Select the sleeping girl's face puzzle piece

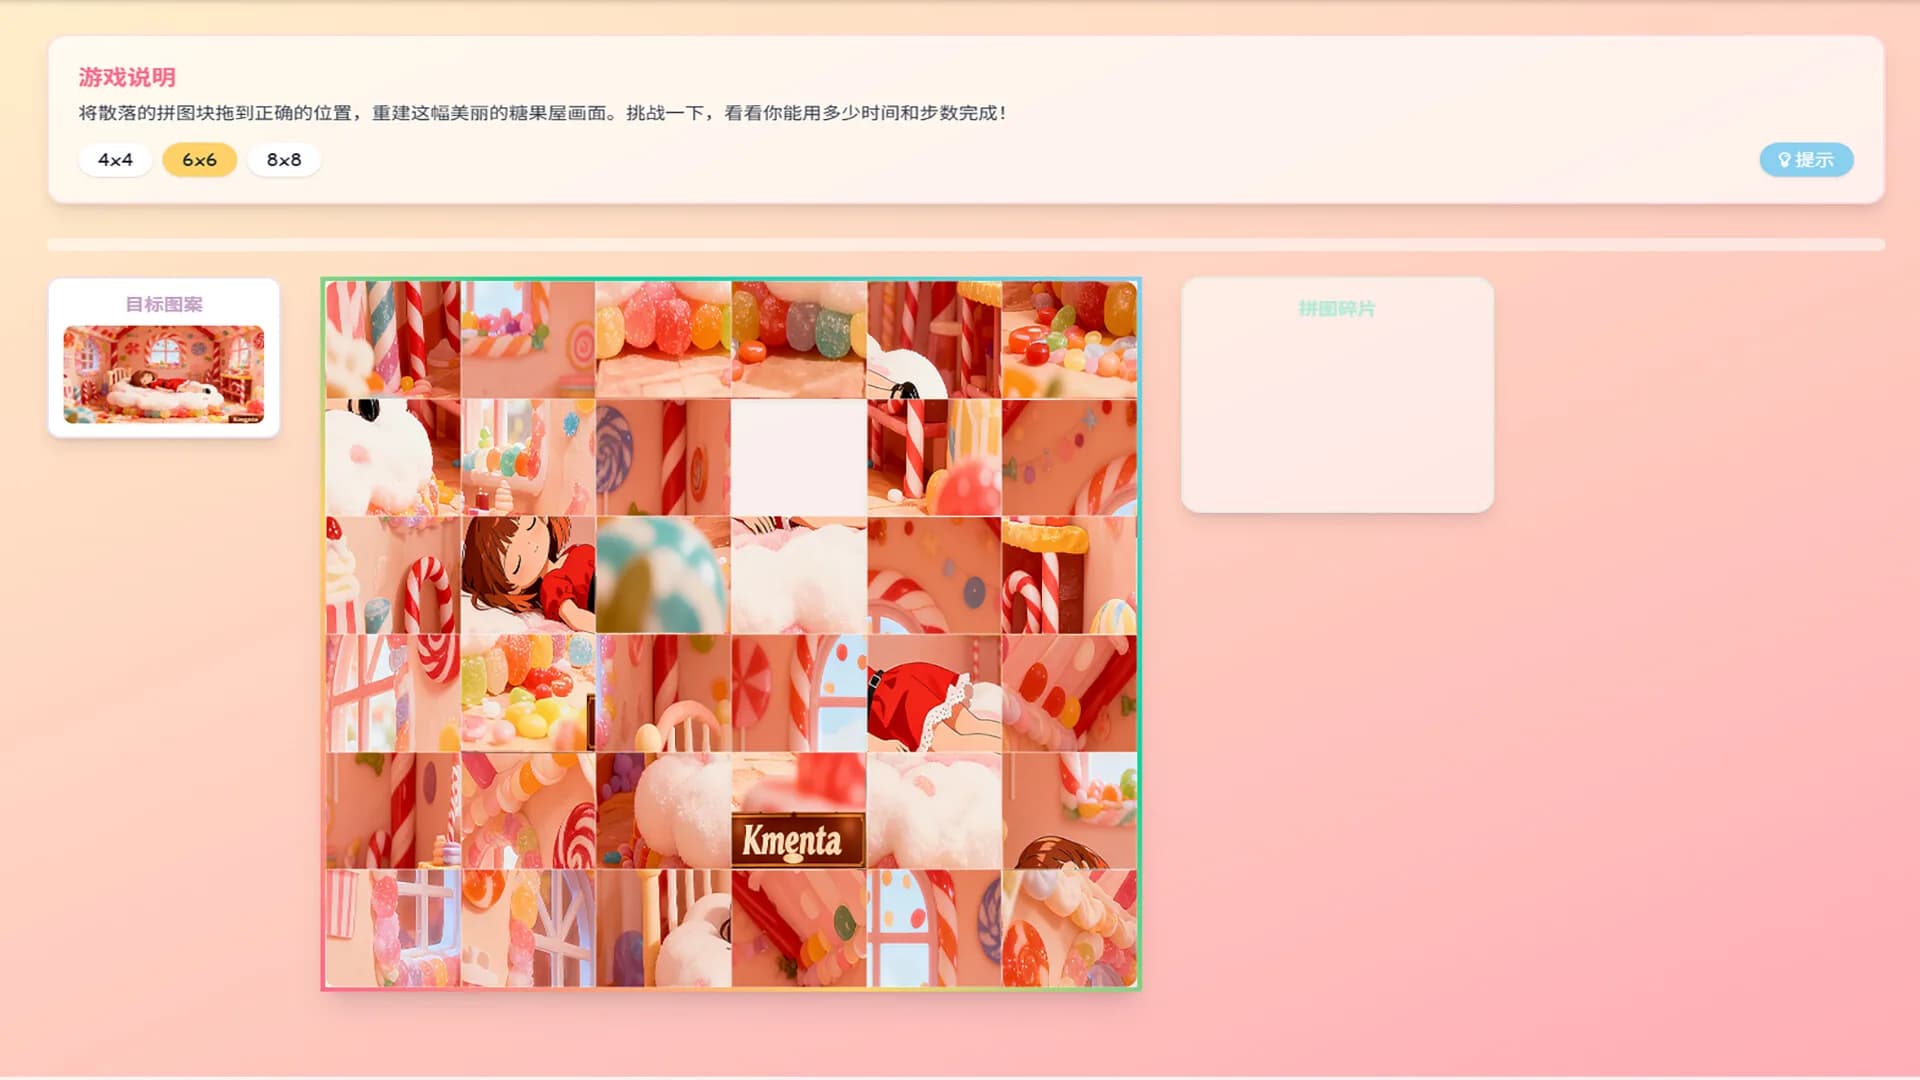click(528, 575)
